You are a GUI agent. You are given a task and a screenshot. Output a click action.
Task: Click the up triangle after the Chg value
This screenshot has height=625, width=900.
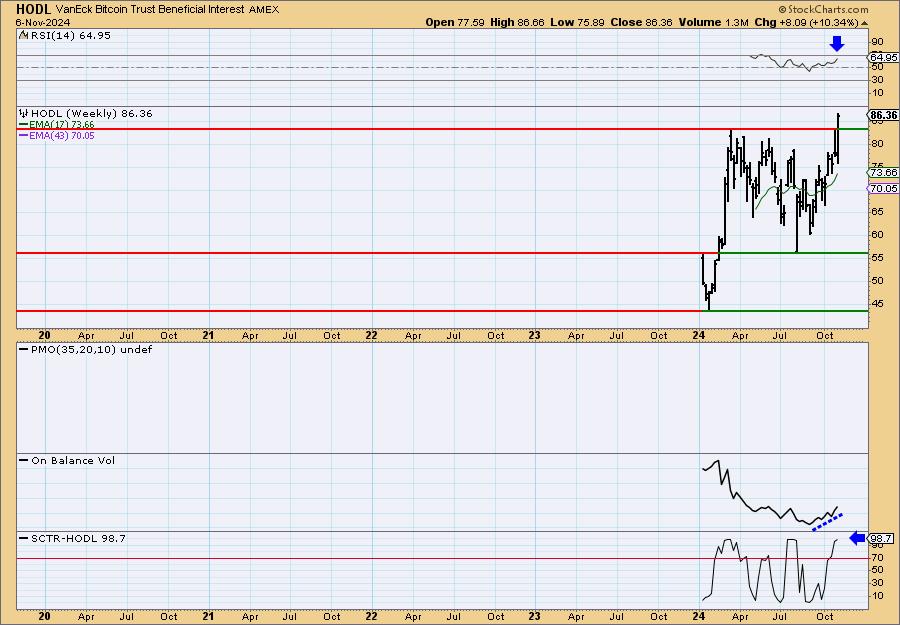point(864,23)
